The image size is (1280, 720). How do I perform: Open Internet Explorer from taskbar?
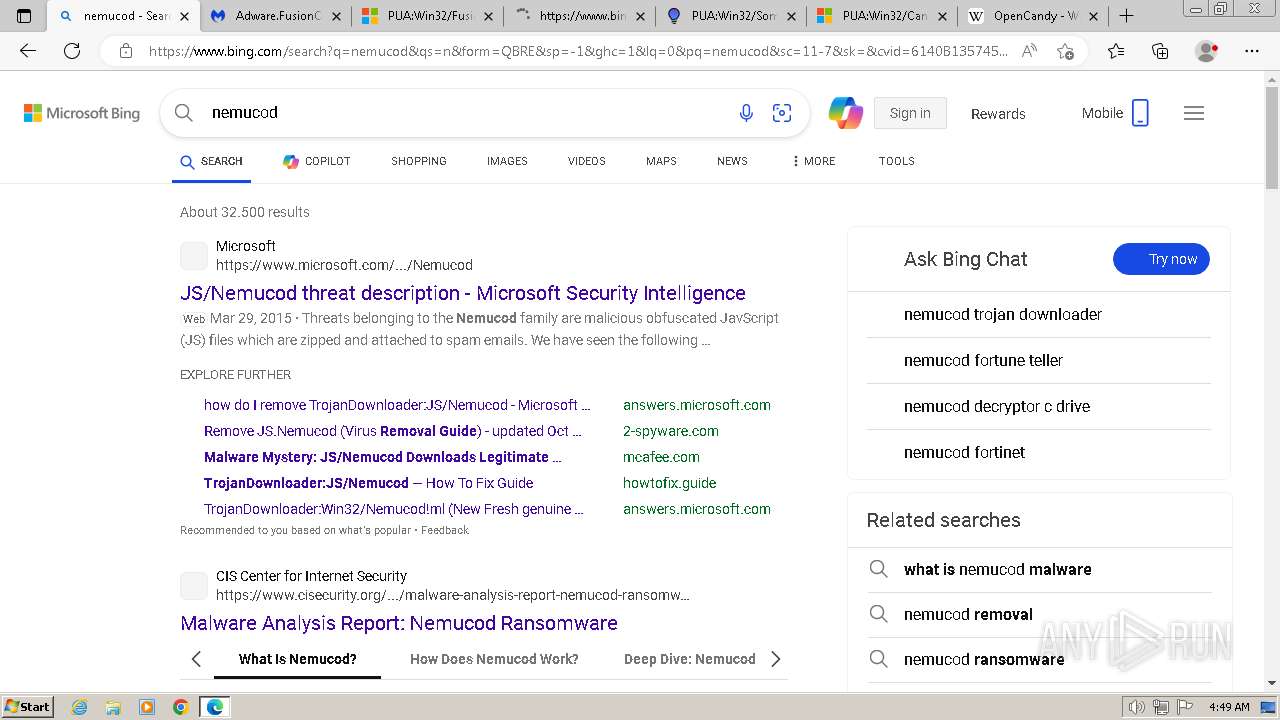(x=80, y=707)
